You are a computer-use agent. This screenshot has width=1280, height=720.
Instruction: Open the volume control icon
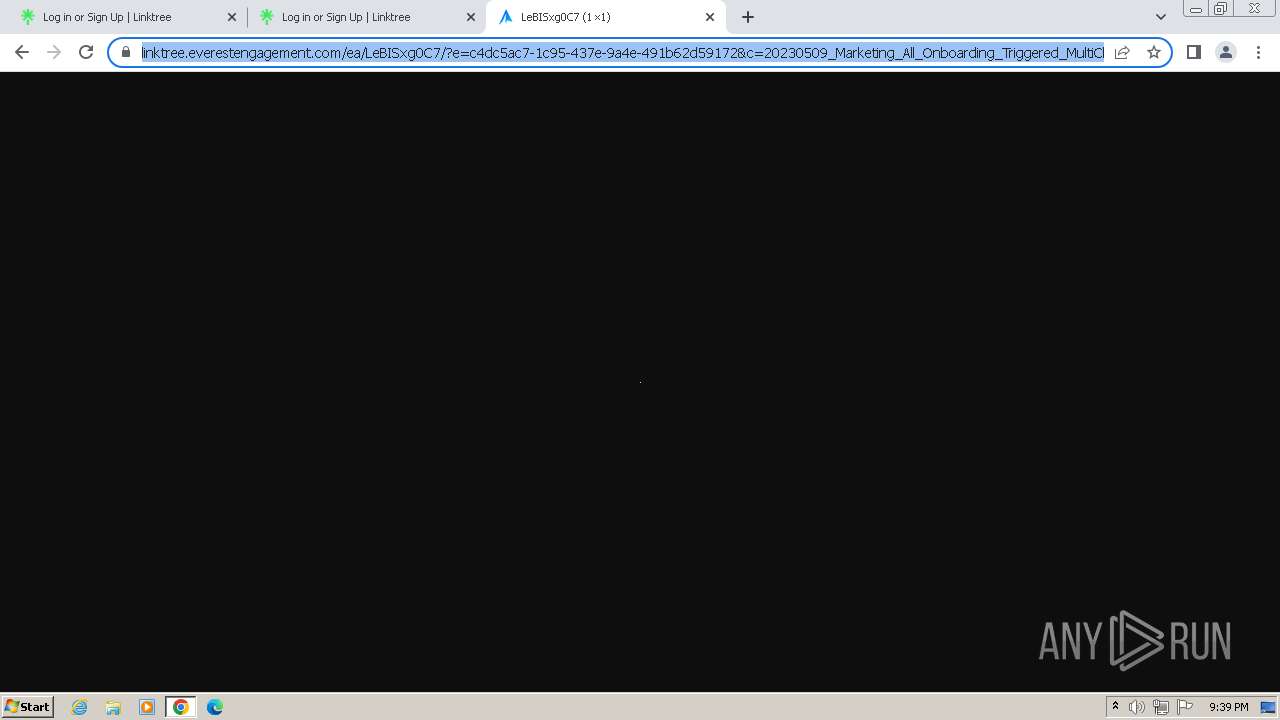pos(1137,707)
